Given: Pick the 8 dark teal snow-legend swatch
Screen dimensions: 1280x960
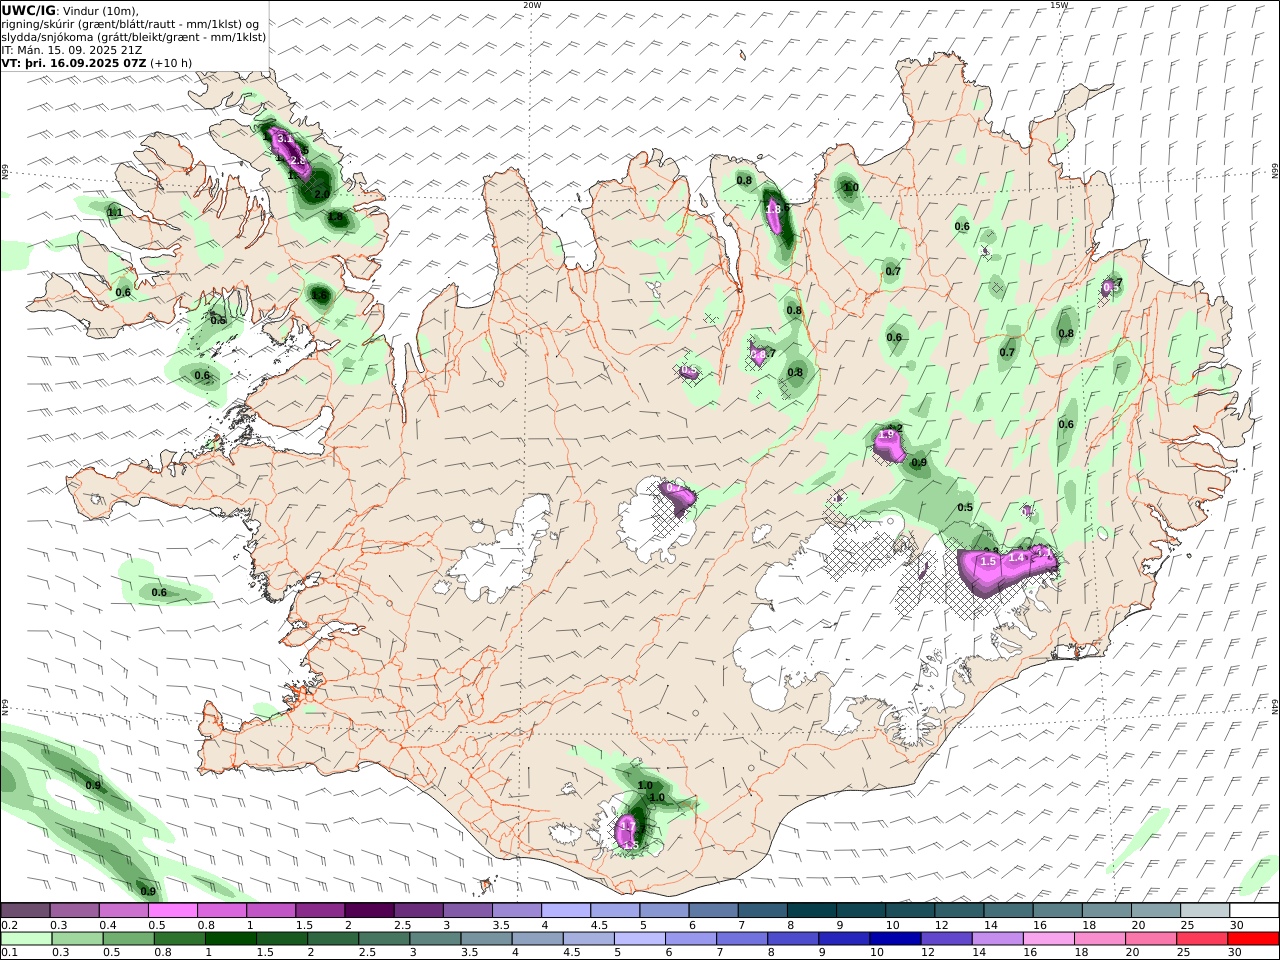Looking at the screenshot, I should click(811, 910).
